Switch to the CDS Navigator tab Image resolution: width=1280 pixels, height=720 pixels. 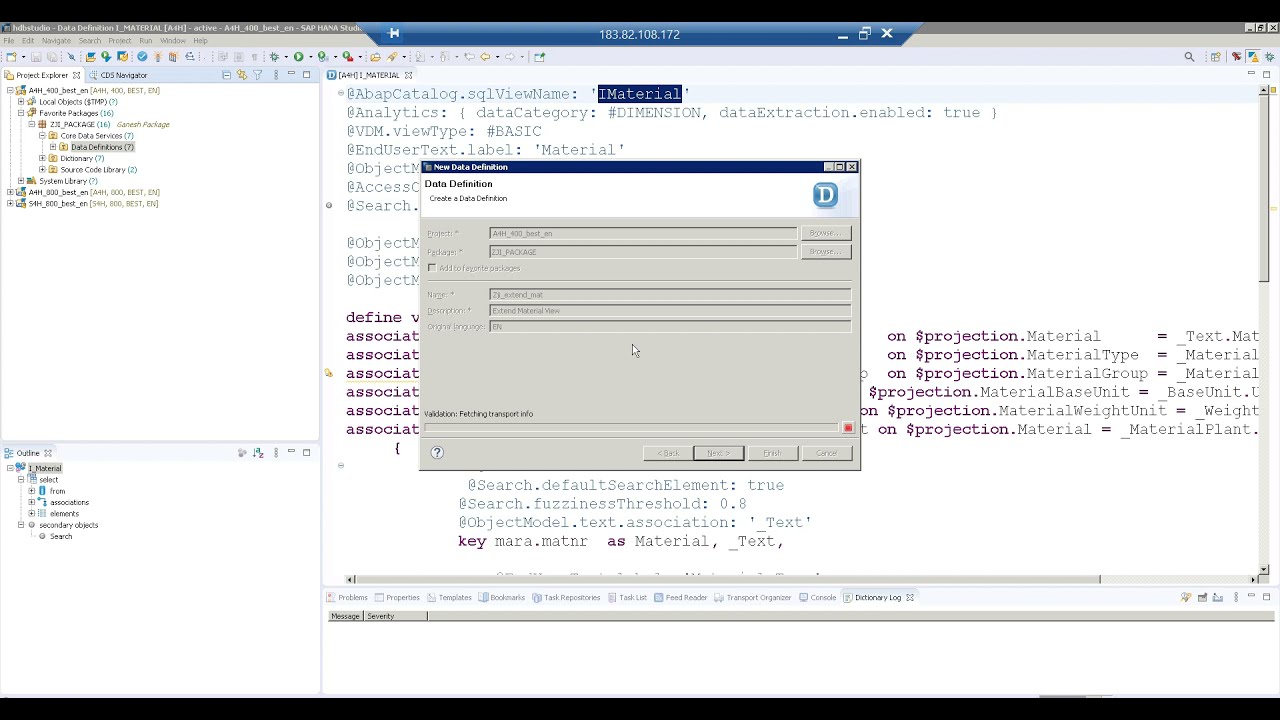[118, 75]
